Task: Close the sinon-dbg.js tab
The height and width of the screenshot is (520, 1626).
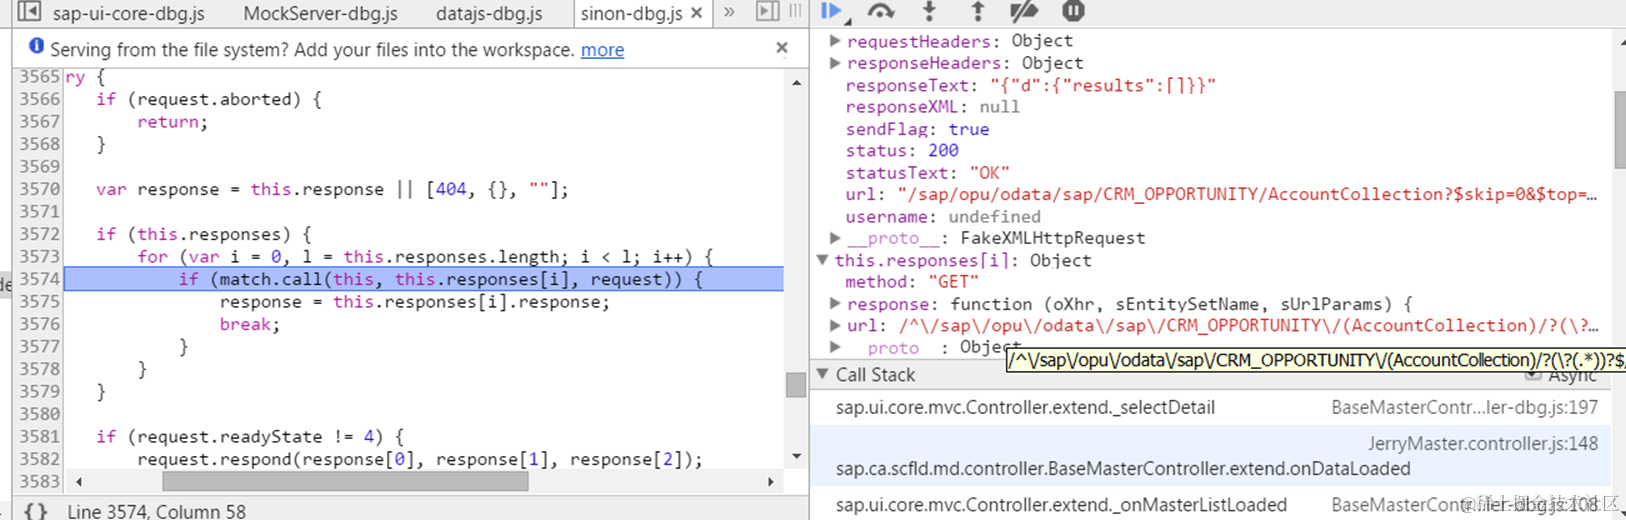Action: pyautogui.click(x=697, y=13)
